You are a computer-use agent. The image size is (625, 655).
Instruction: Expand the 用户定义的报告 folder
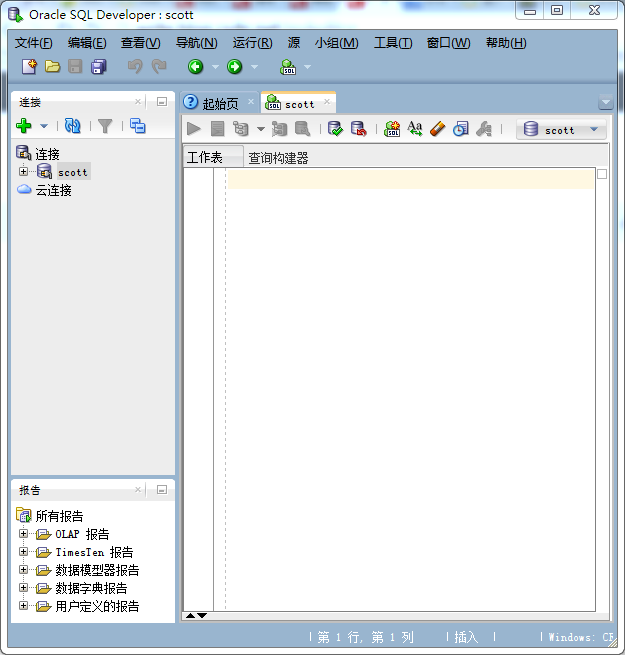(x=23, y=605)
